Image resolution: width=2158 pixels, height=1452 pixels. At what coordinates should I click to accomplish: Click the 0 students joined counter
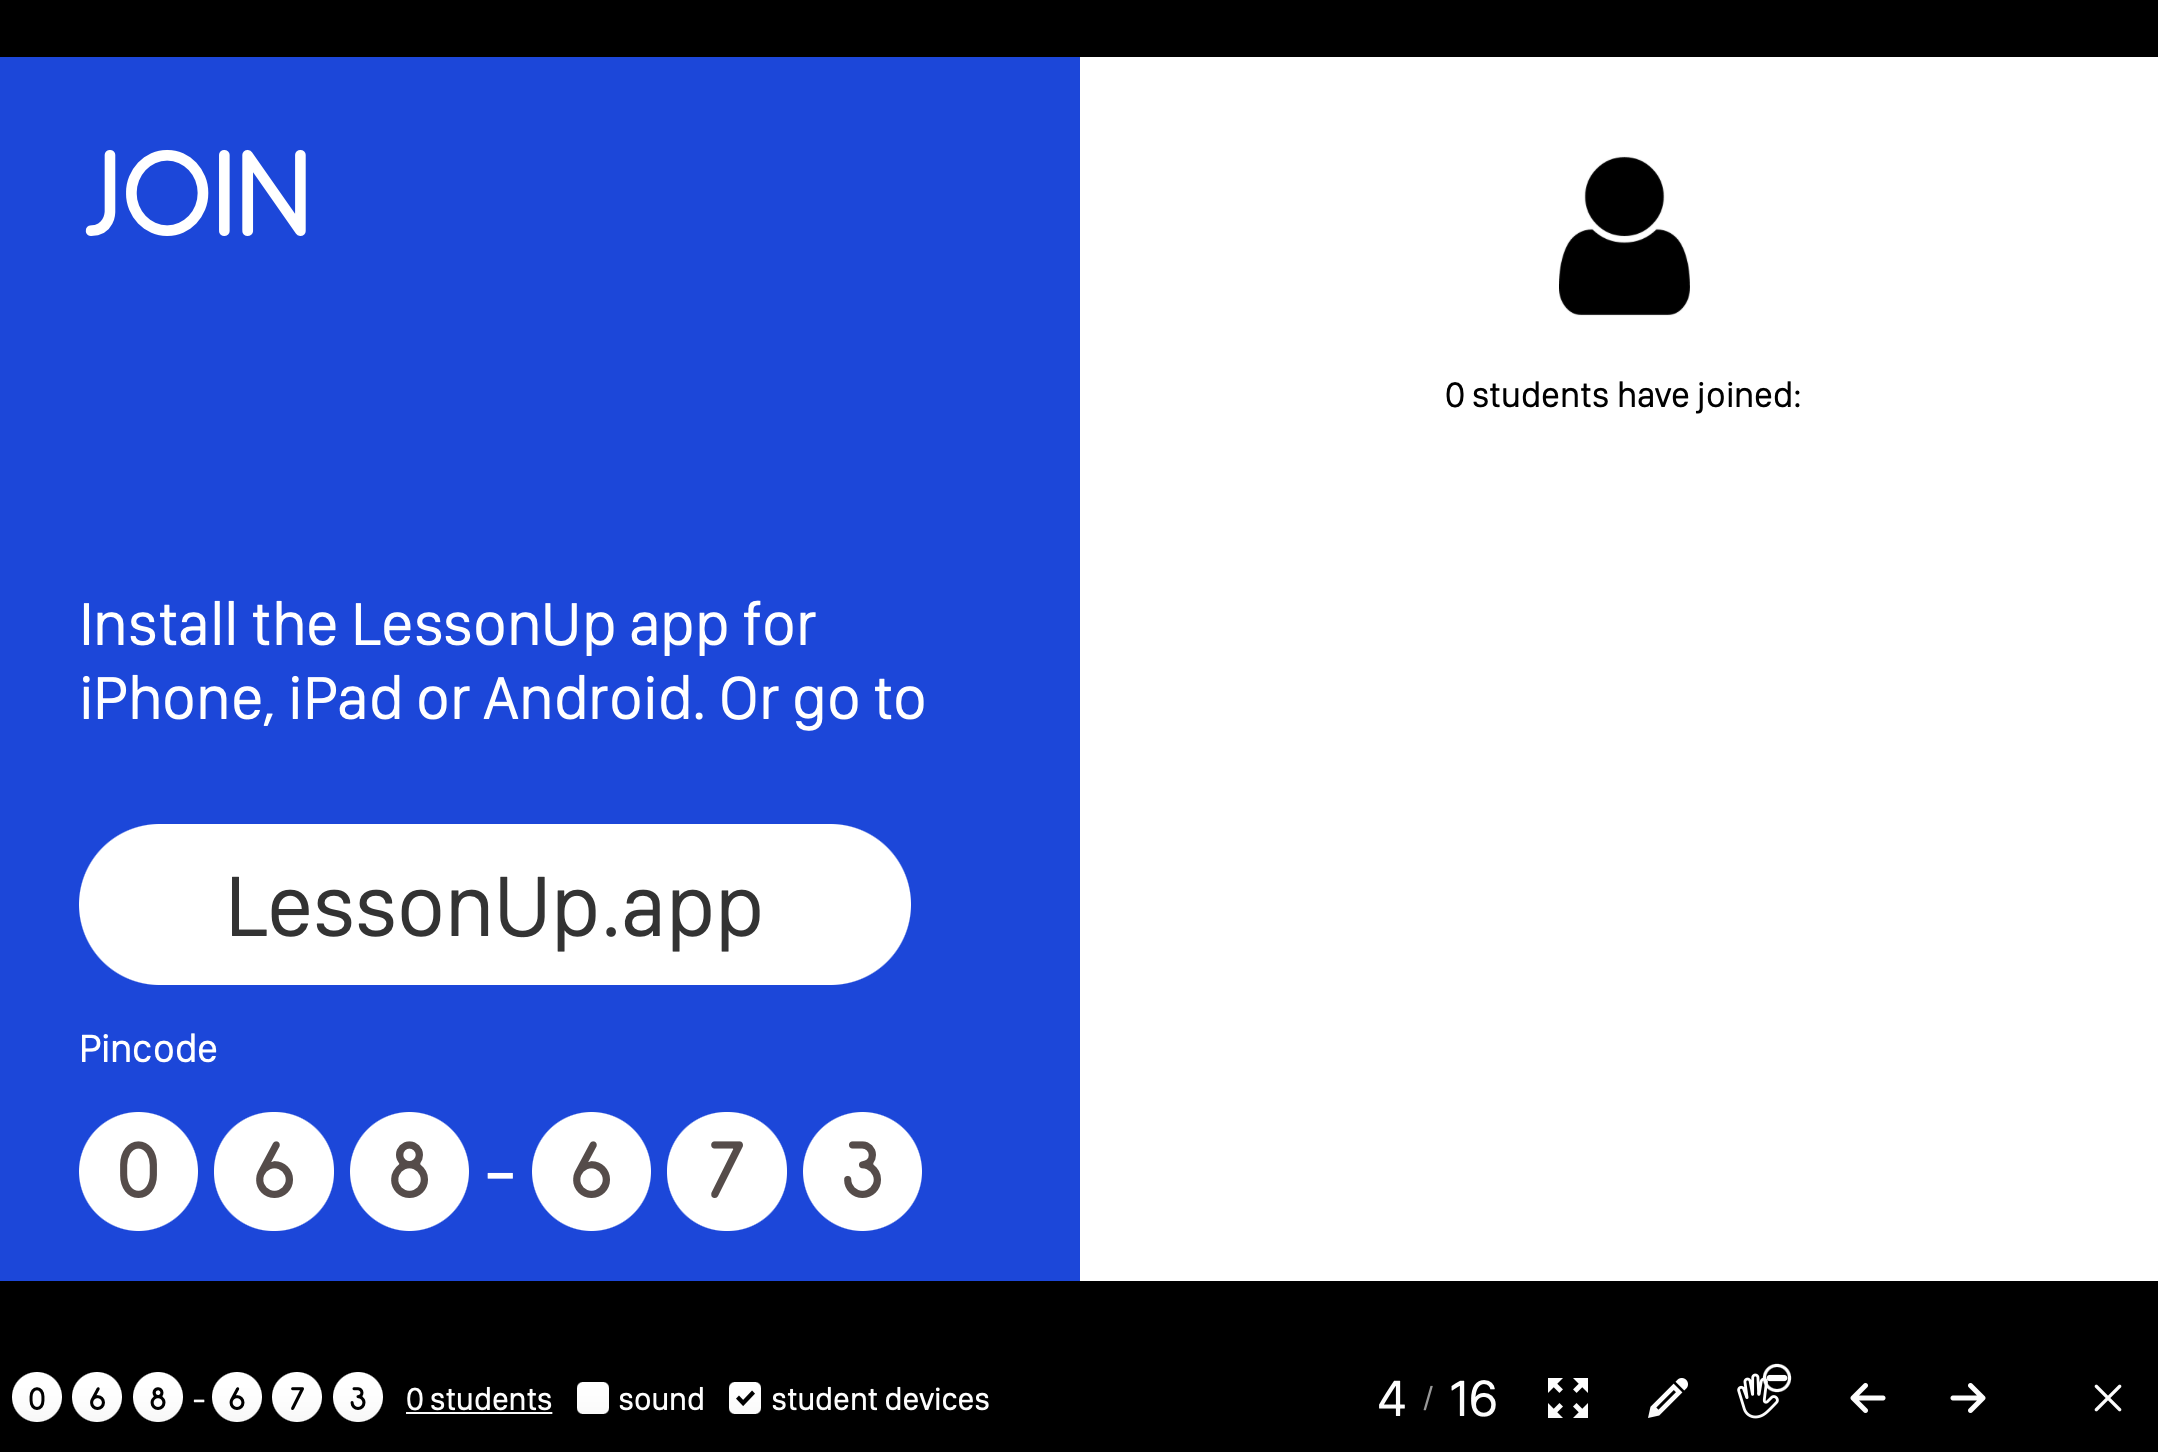pos(476,1399)
